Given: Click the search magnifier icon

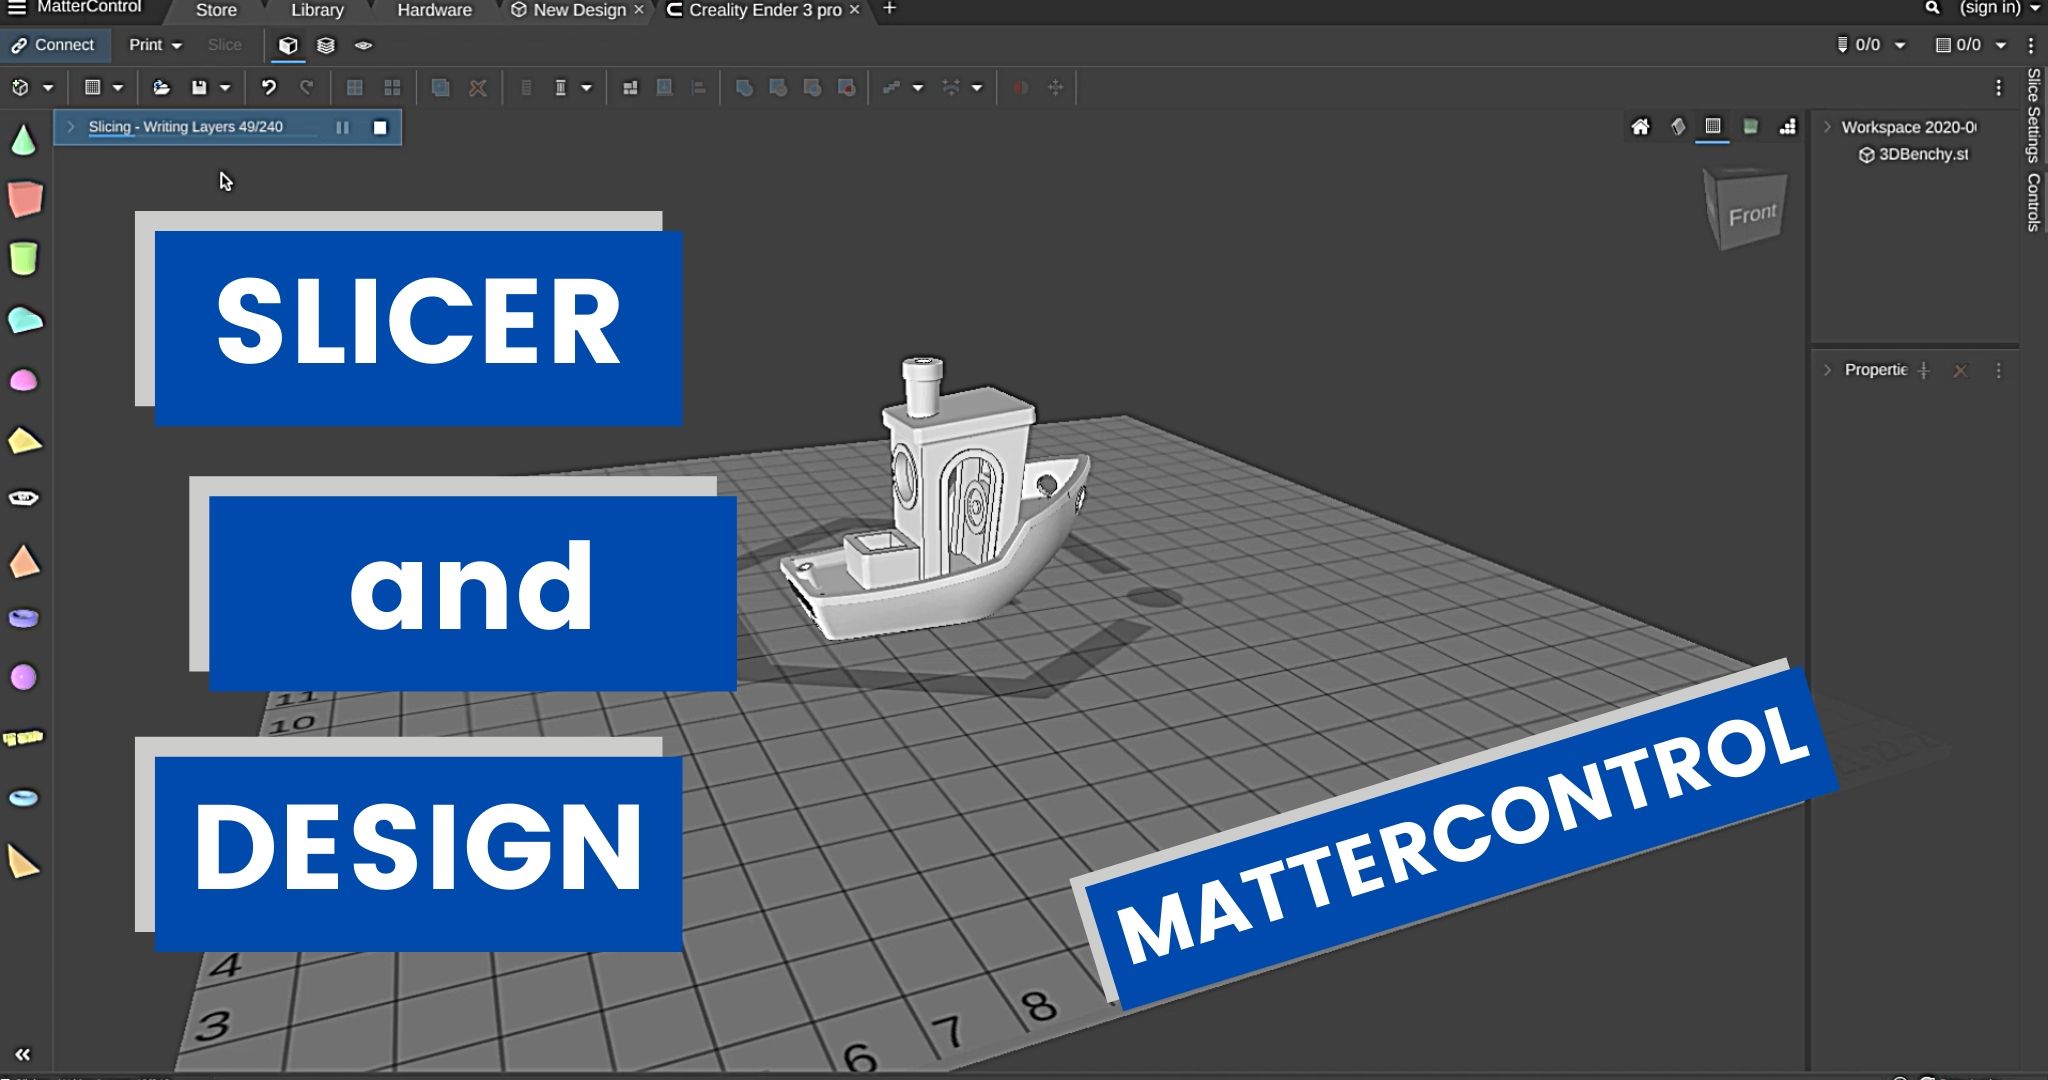Looking at the screenshot, I should point(1932,9).
